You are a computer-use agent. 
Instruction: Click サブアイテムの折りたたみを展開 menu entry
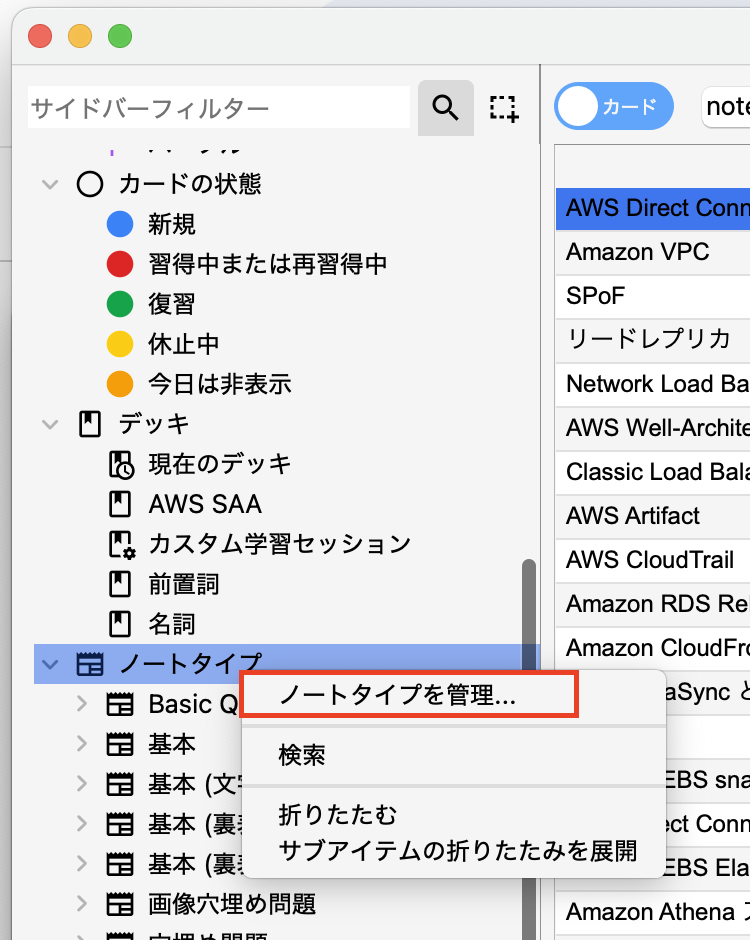click(457, 850)
